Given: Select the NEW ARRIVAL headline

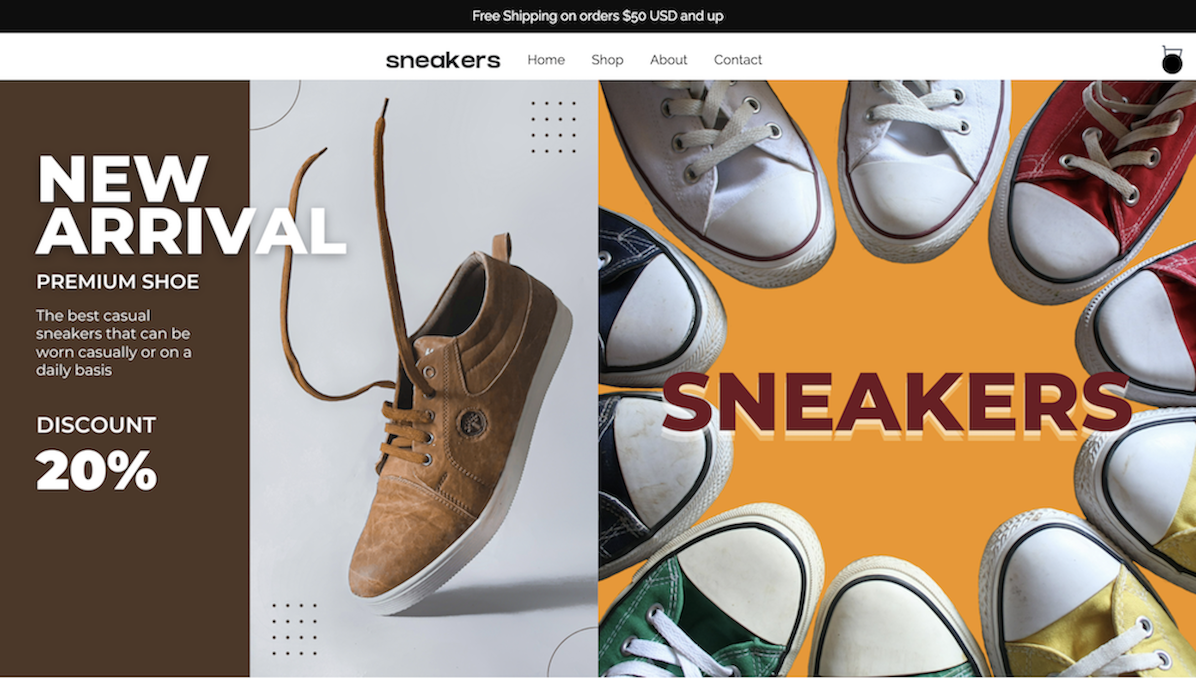Looking at the screenshot, I should pyautogui.click(x=191, y=204).
